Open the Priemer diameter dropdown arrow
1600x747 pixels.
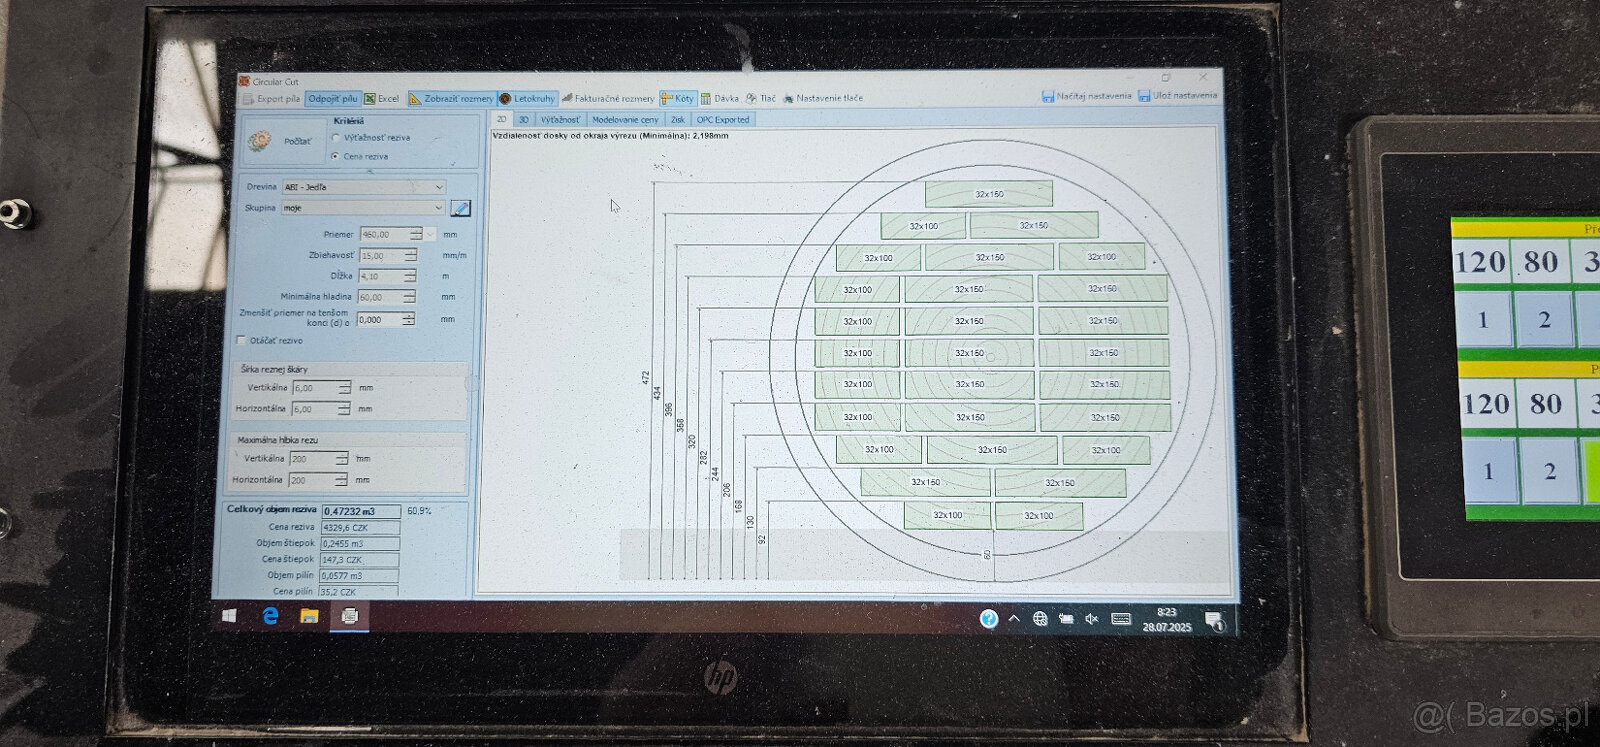tap(431, 235)
